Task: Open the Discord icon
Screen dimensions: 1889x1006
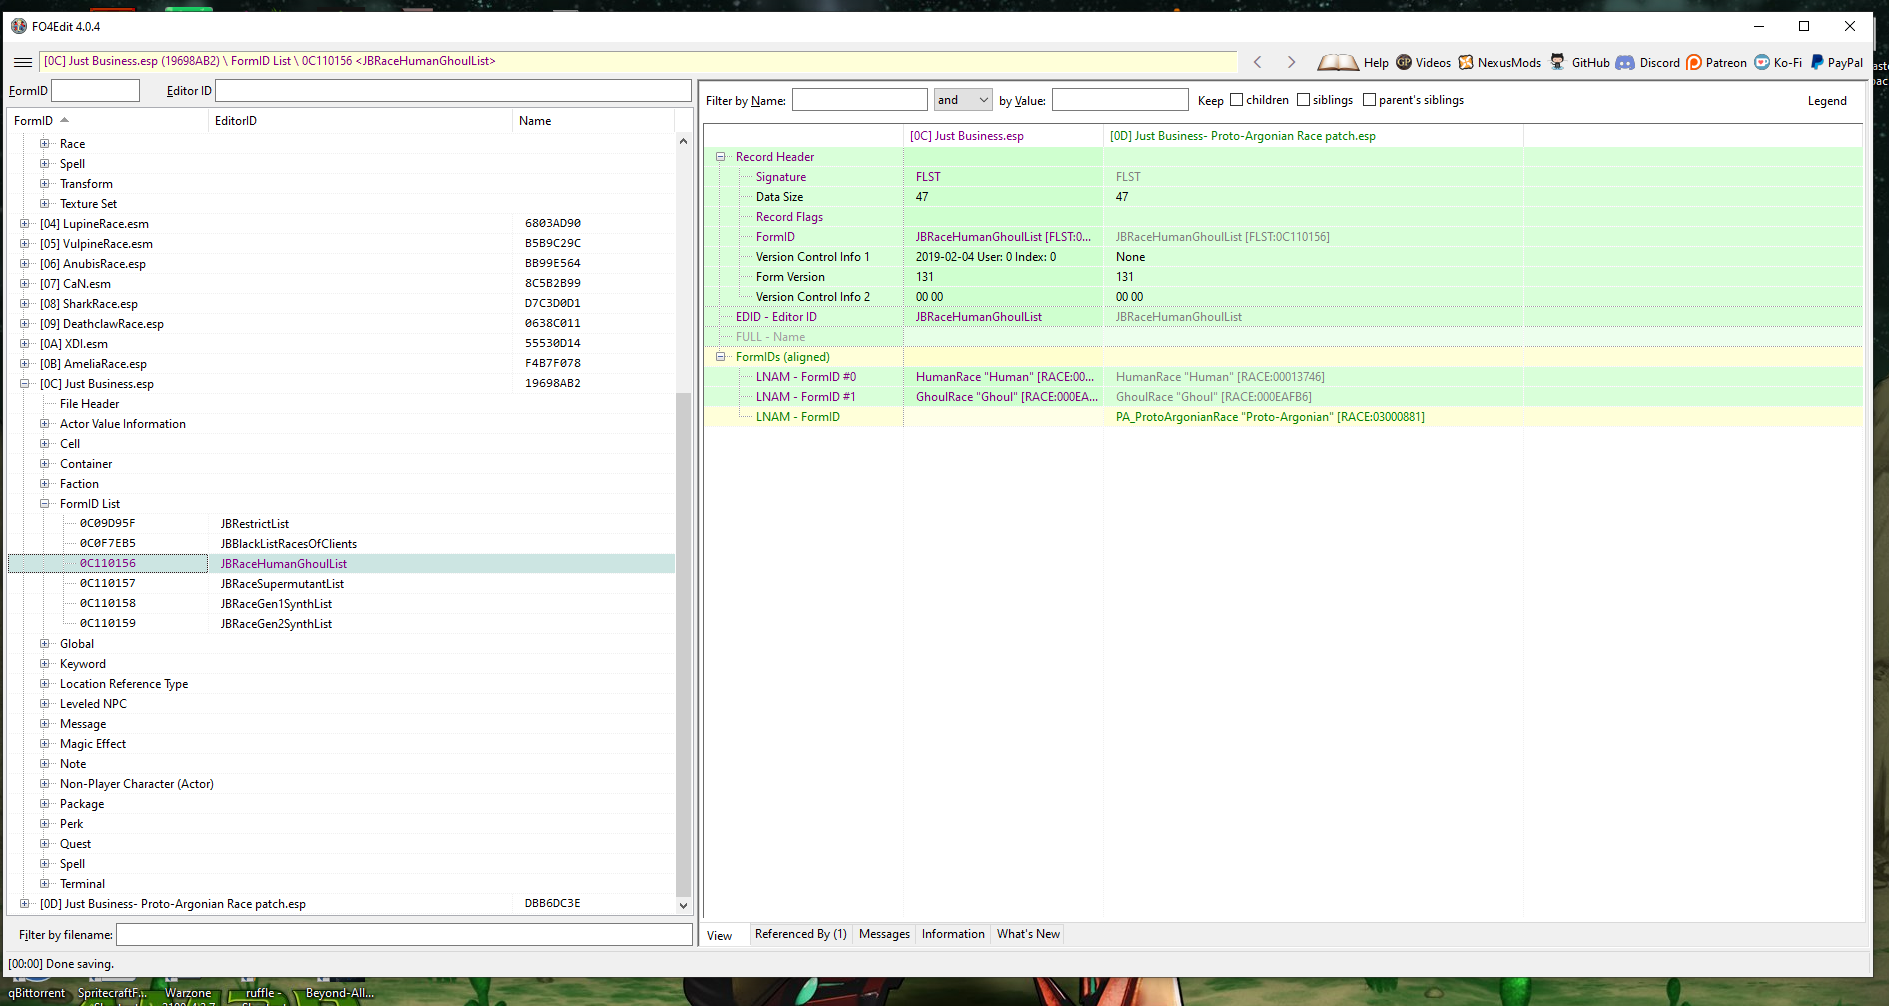Action: tap(1625, 62)
